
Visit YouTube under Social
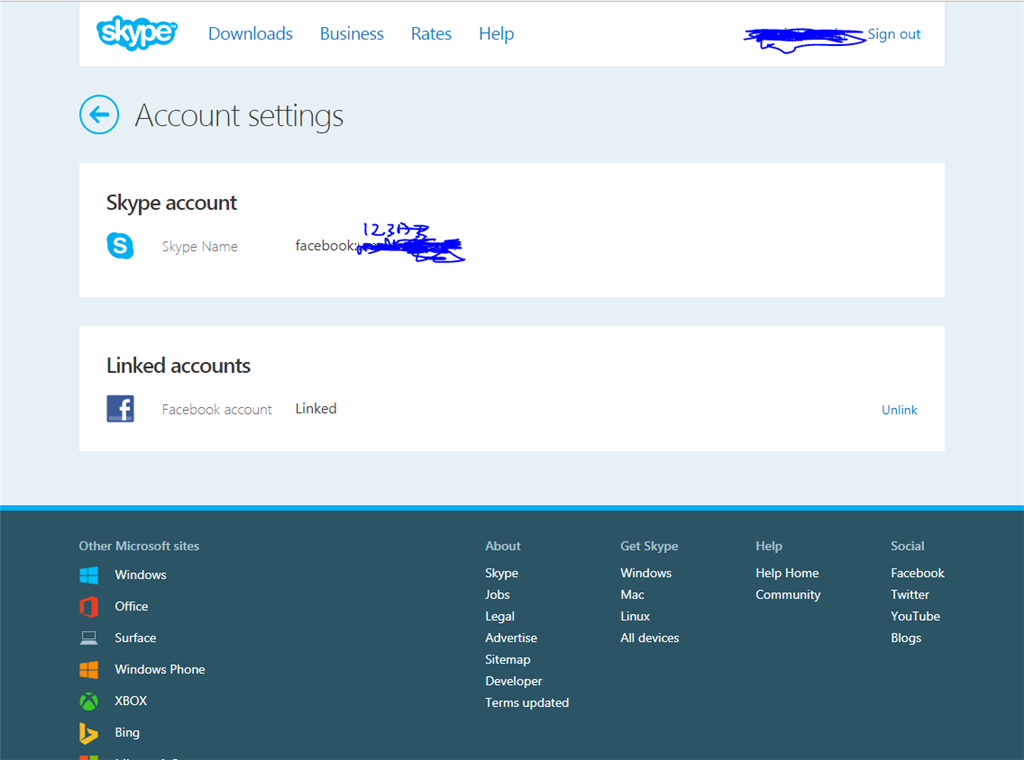[x=915, y=616]
